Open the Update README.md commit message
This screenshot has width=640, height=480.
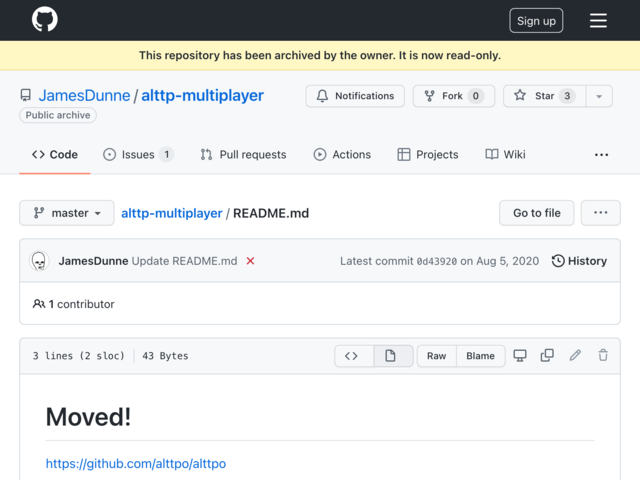(x=184, y=261)
